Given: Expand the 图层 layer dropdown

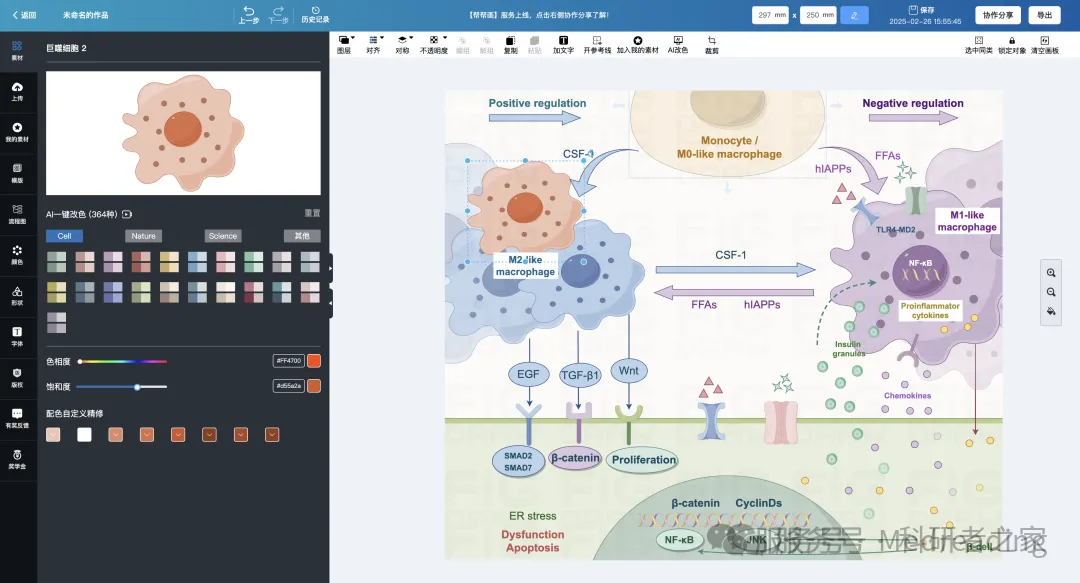Looking at the screenshot, I should click(344, 45).
